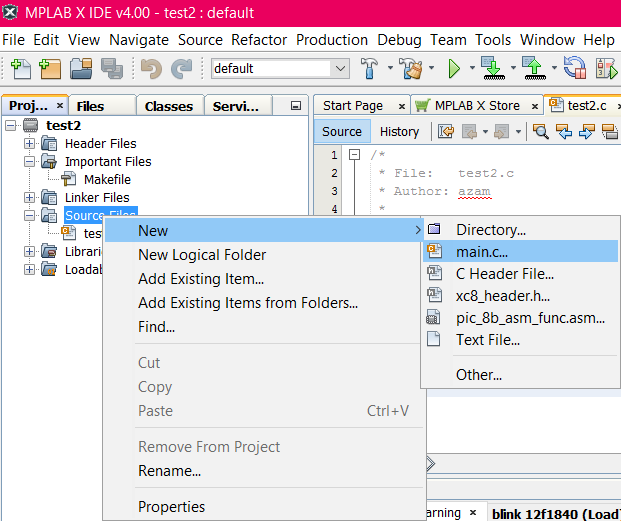621x521 pixels.
Task: Click the Make and Program Device icon
Action: pyautogui.click(x=493, y=68)
